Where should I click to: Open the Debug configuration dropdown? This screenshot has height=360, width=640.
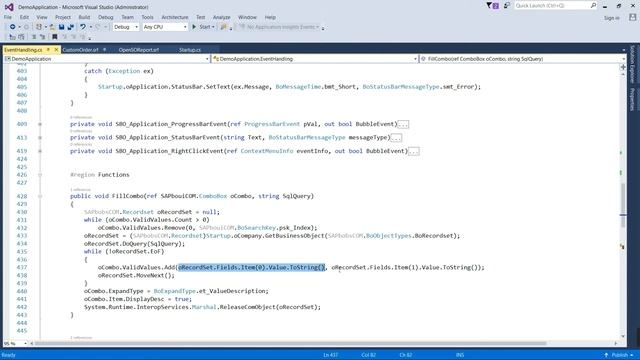coord(126,27)
